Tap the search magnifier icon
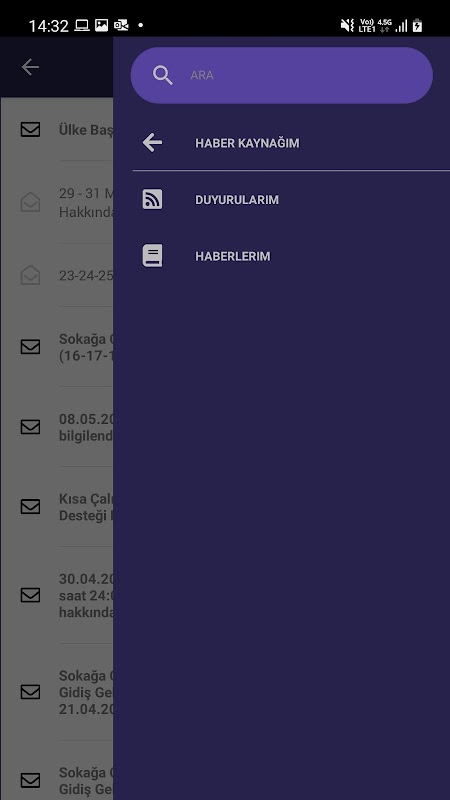 [163, 76]
